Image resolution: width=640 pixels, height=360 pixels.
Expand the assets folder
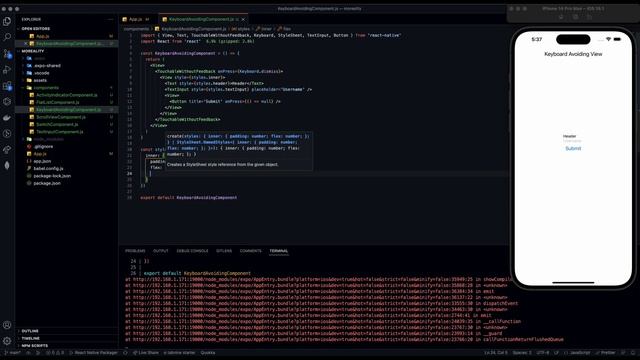(40, 80)
